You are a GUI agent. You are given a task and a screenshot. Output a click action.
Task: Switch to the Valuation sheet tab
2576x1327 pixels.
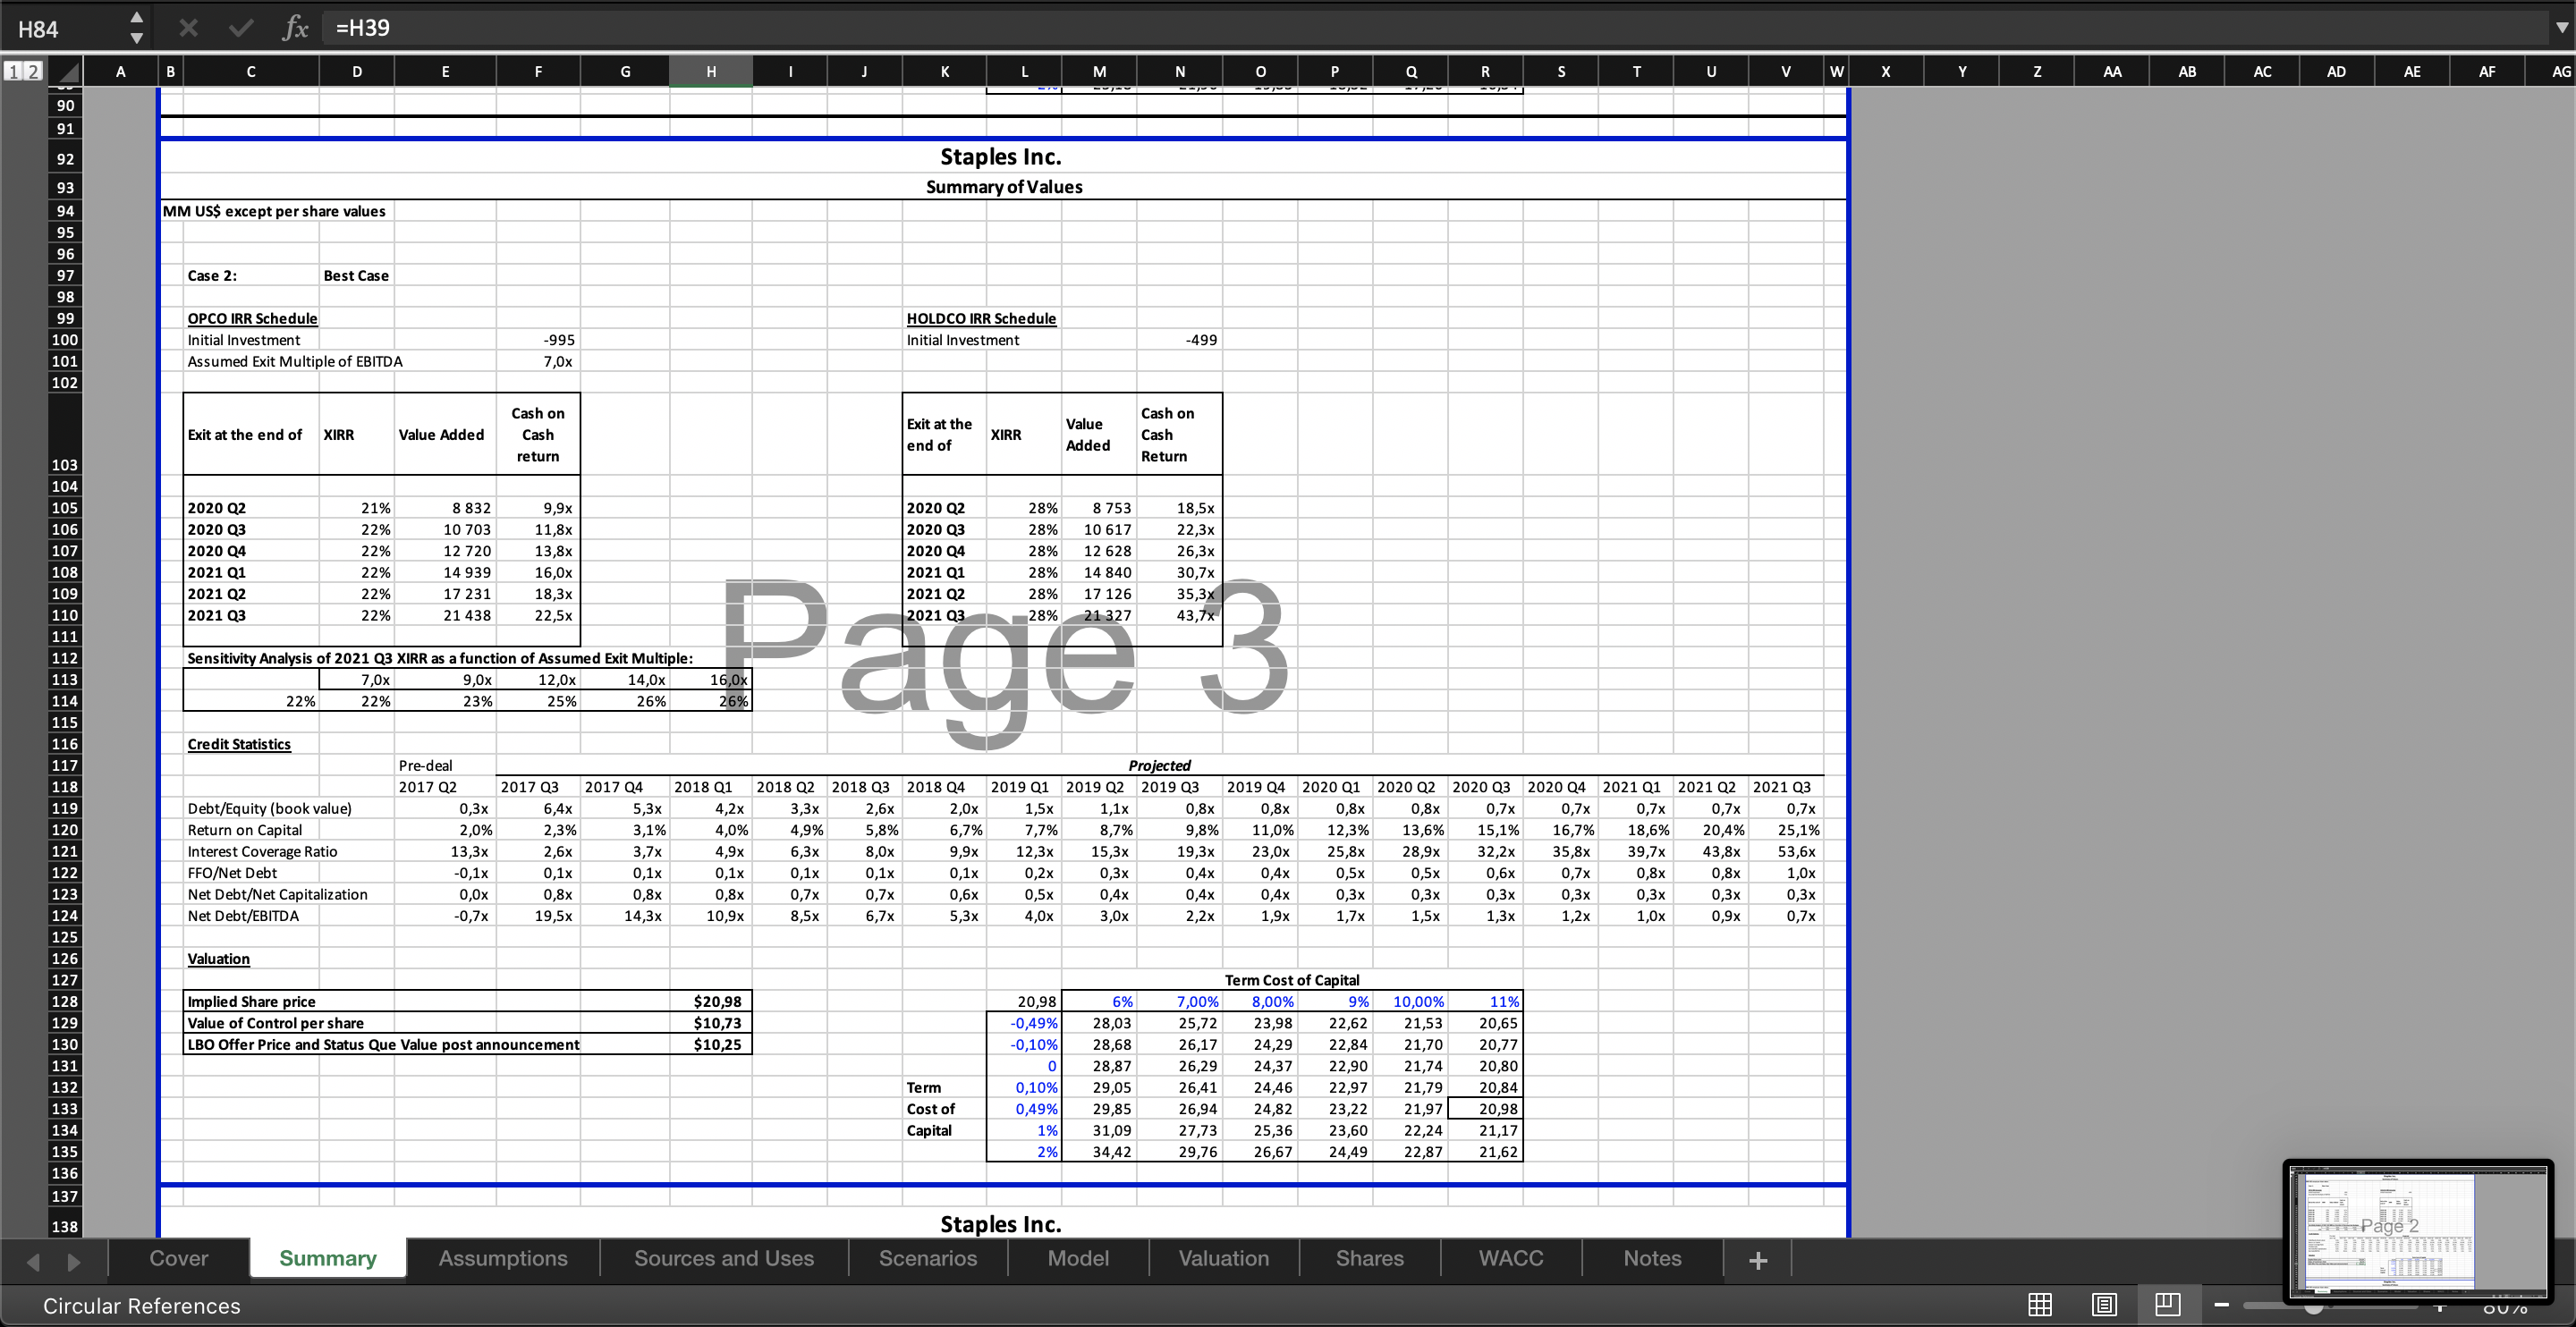[1224, 1258]
